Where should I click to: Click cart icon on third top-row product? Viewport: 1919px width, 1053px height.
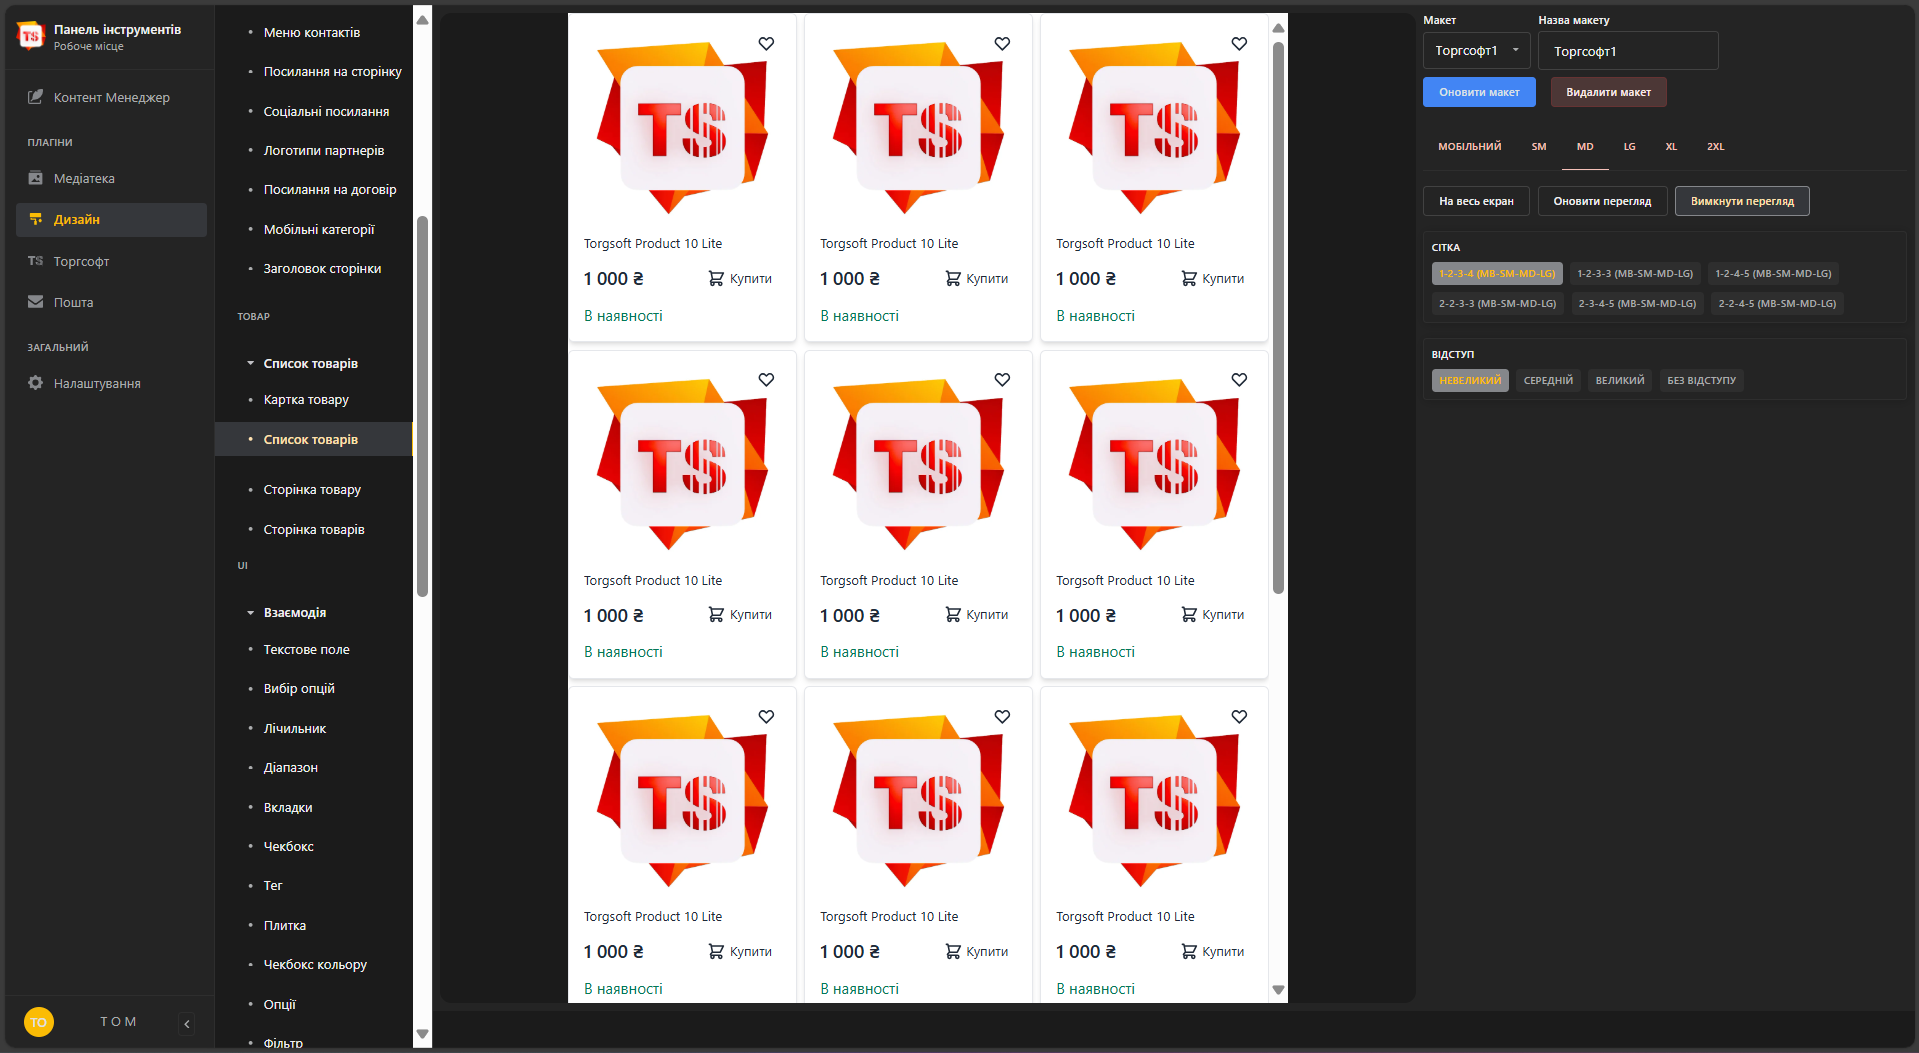[x=1189, y=278]
